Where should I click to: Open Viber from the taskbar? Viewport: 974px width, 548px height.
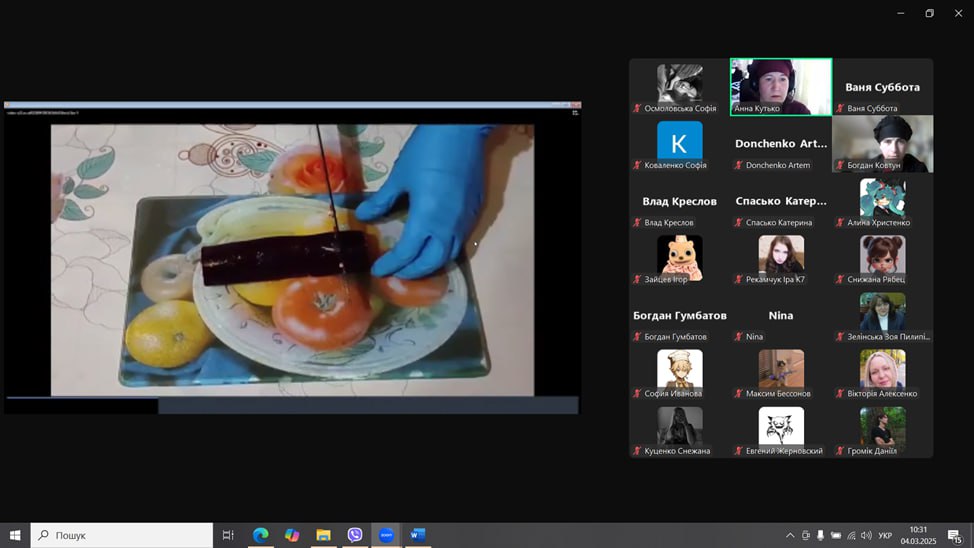(x=355, y=535)
